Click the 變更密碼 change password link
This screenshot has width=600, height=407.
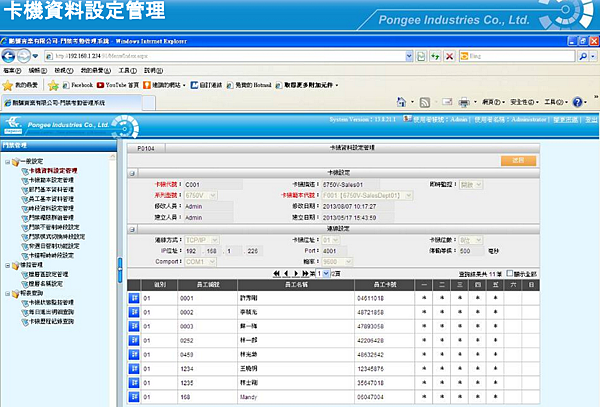point(566,120)
